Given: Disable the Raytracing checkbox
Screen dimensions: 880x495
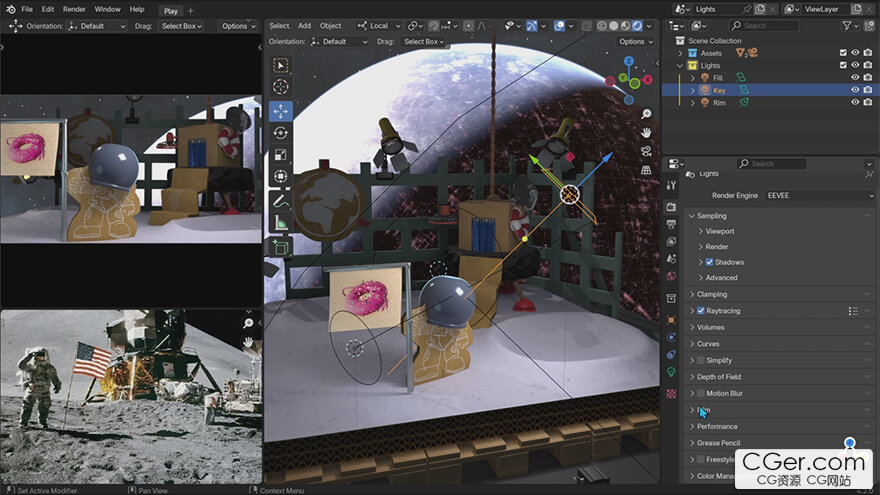Looking at the screenshot, I should pyautogui.click(x=700, y=310).
